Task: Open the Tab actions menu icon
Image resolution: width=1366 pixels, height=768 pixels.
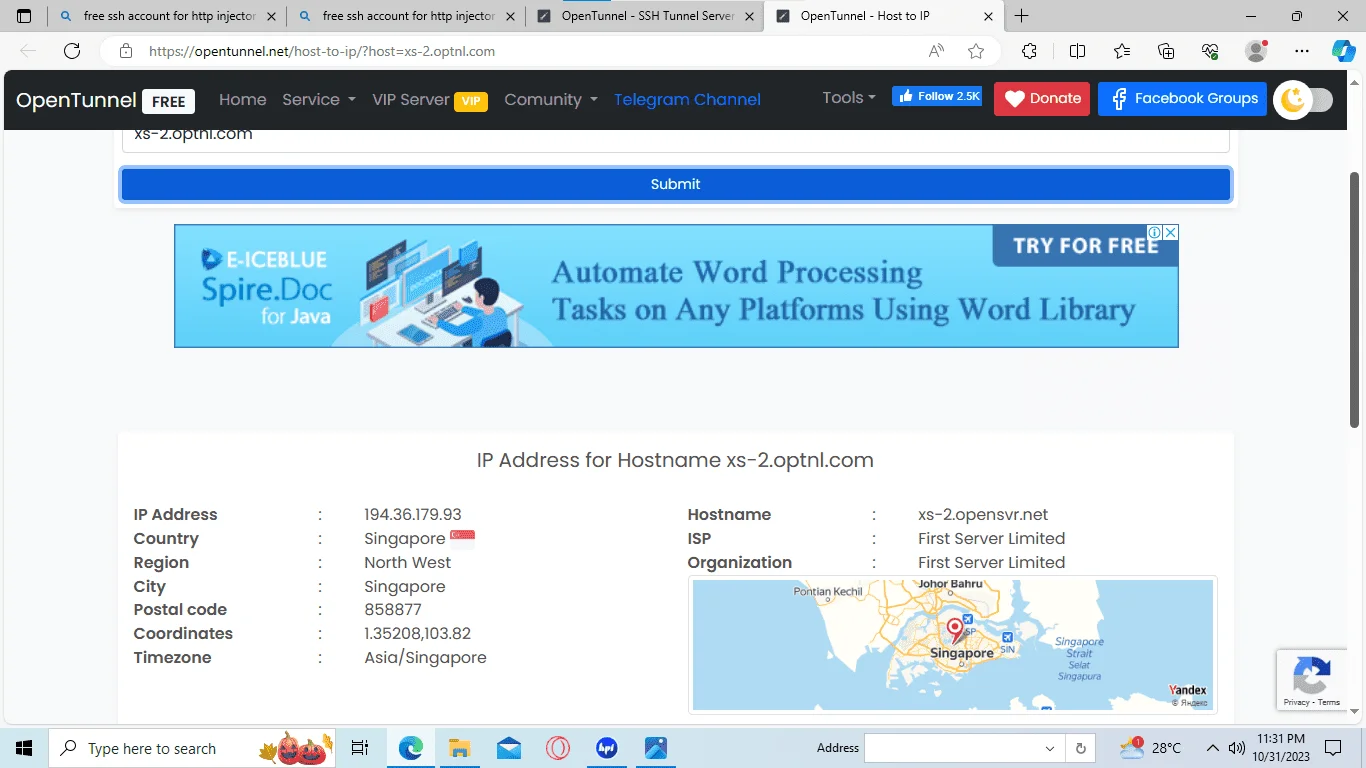Action: click(24, 16)
